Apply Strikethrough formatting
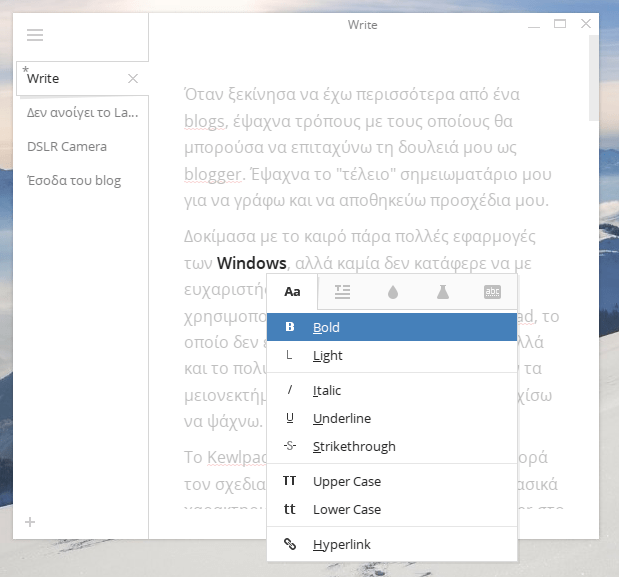Image resolution: width=619 pixels, height=577 pixels. (x=392, y=446)
